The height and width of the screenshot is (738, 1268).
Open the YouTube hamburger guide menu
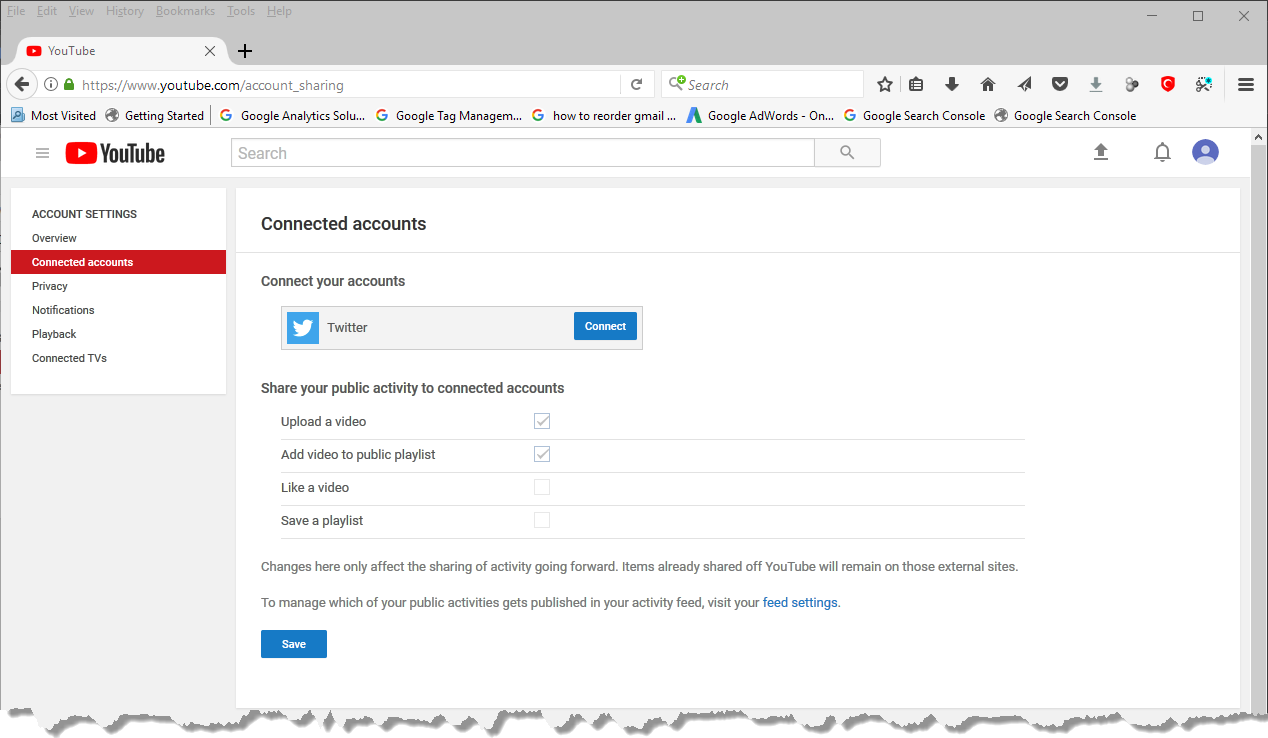click(x=42, y=153)
